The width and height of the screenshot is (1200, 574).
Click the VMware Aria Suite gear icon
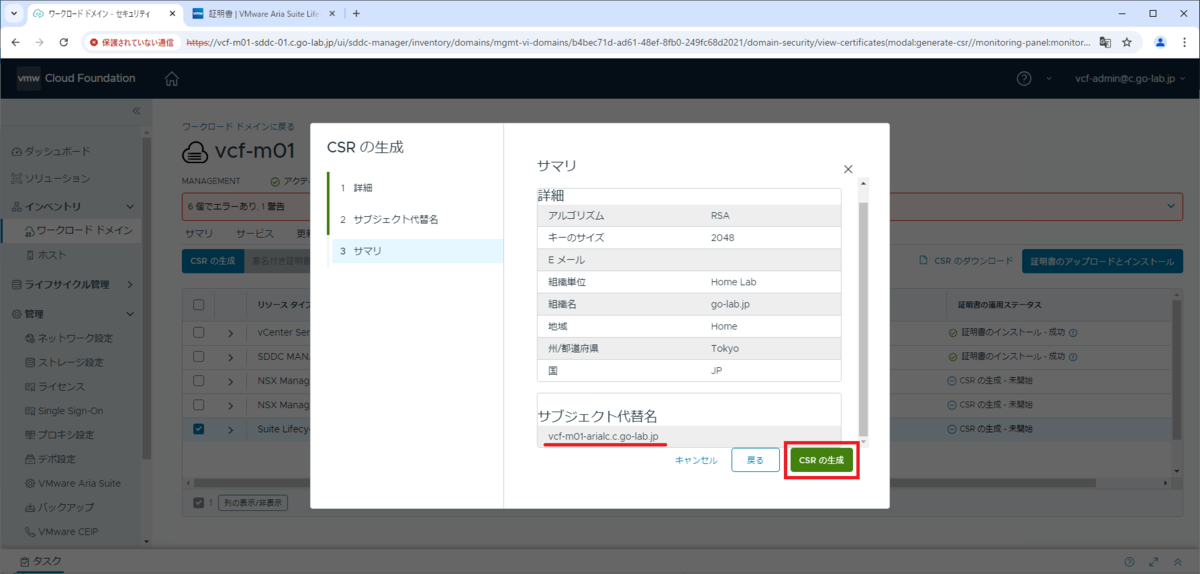click(28, 483)
